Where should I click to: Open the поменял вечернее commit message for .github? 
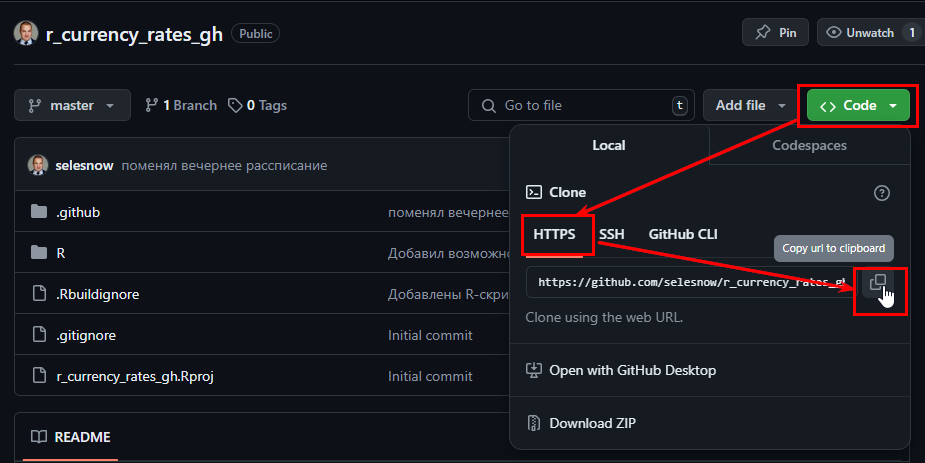(448, 212)
